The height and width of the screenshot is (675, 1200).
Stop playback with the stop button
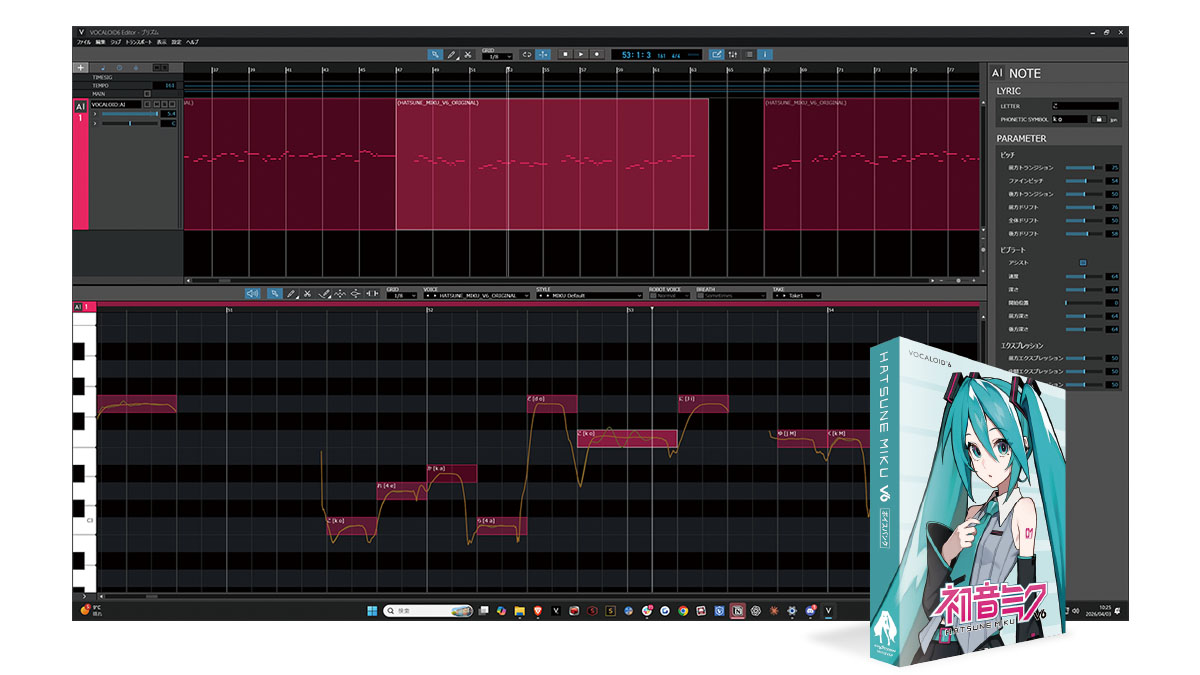tap(565, 55)
